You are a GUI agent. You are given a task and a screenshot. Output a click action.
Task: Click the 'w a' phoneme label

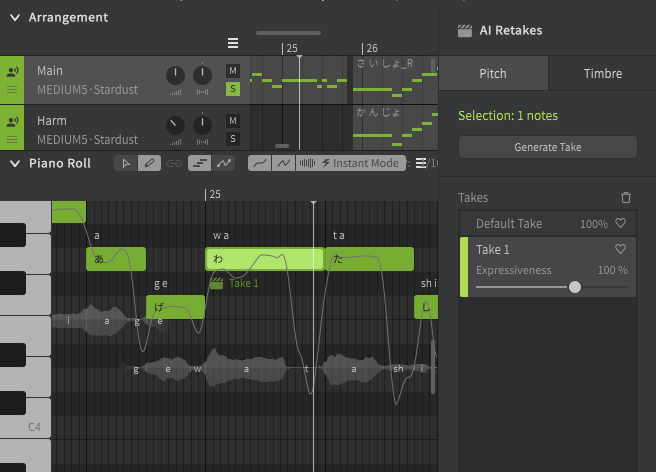pos(221,236)
